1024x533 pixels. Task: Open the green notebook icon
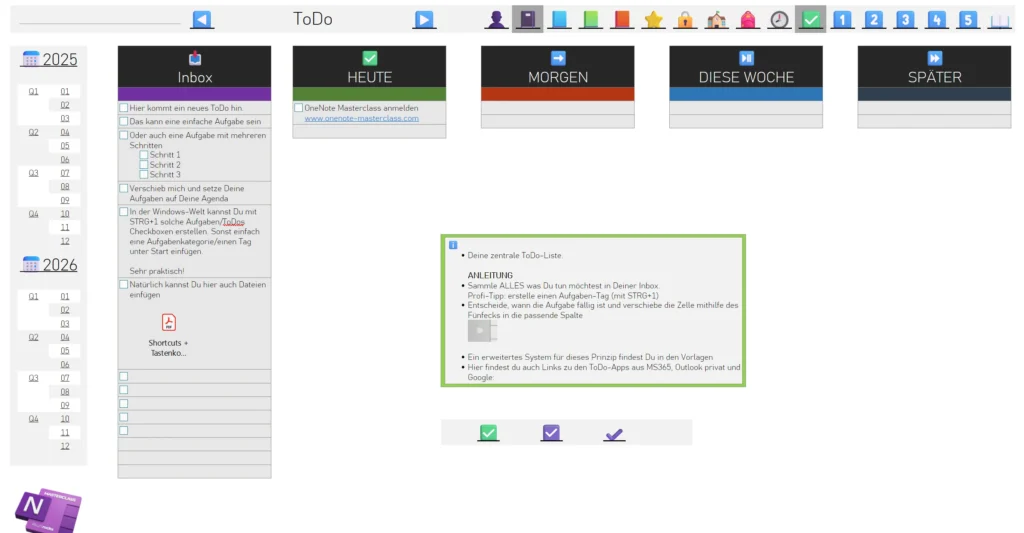pos(590,20)
